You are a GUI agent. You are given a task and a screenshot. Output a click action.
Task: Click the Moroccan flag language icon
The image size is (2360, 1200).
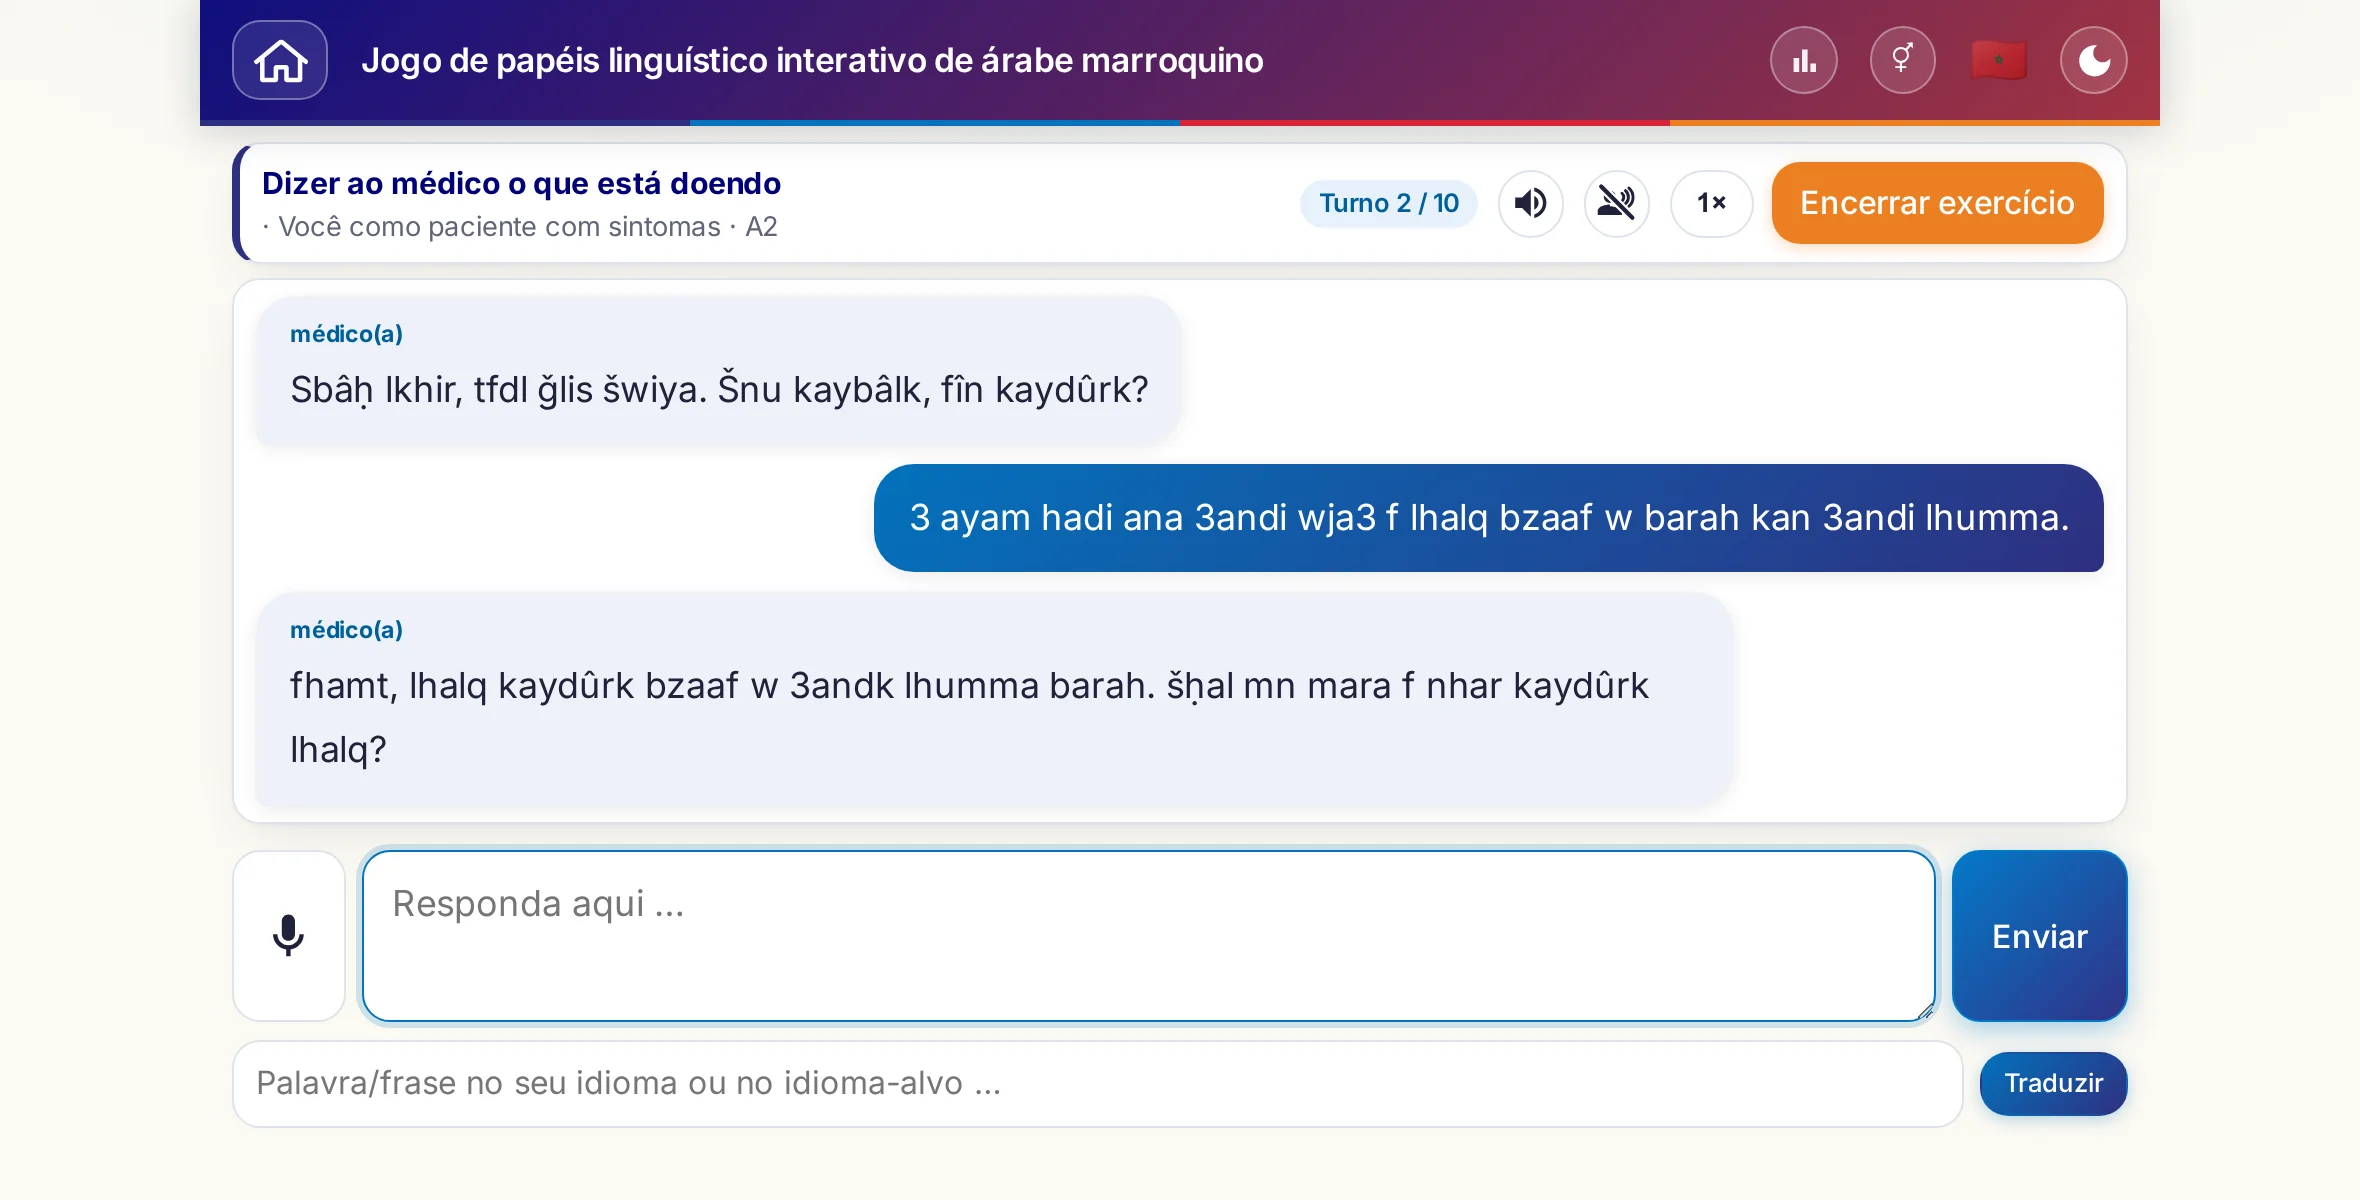pos(1998,60)
